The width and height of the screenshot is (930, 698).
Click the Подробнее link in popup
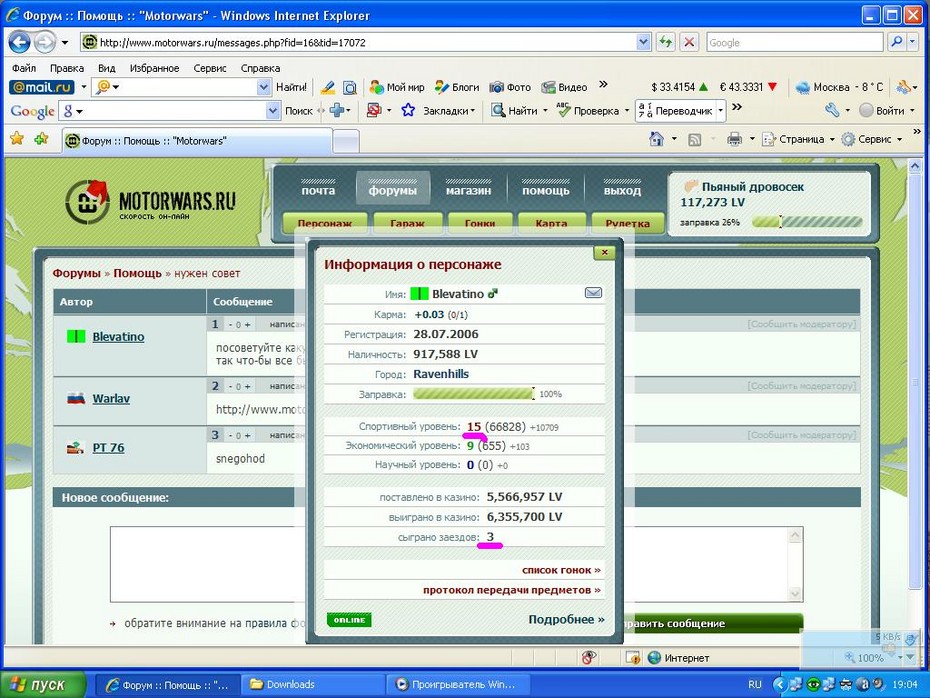(566, 619)
